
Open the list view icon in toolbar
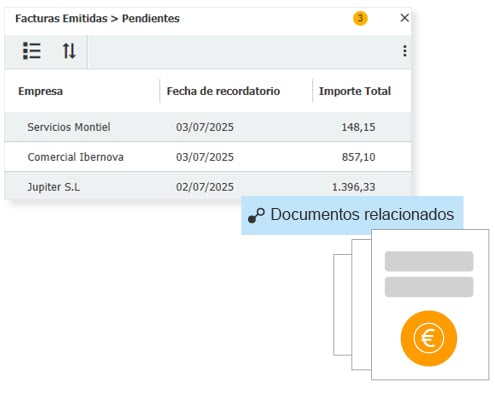pyautogui.click(x=32, y=51)
